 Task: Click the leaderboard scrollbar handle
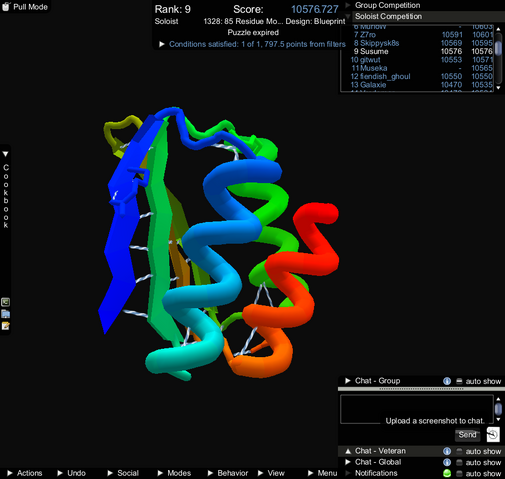pos(498,48)
